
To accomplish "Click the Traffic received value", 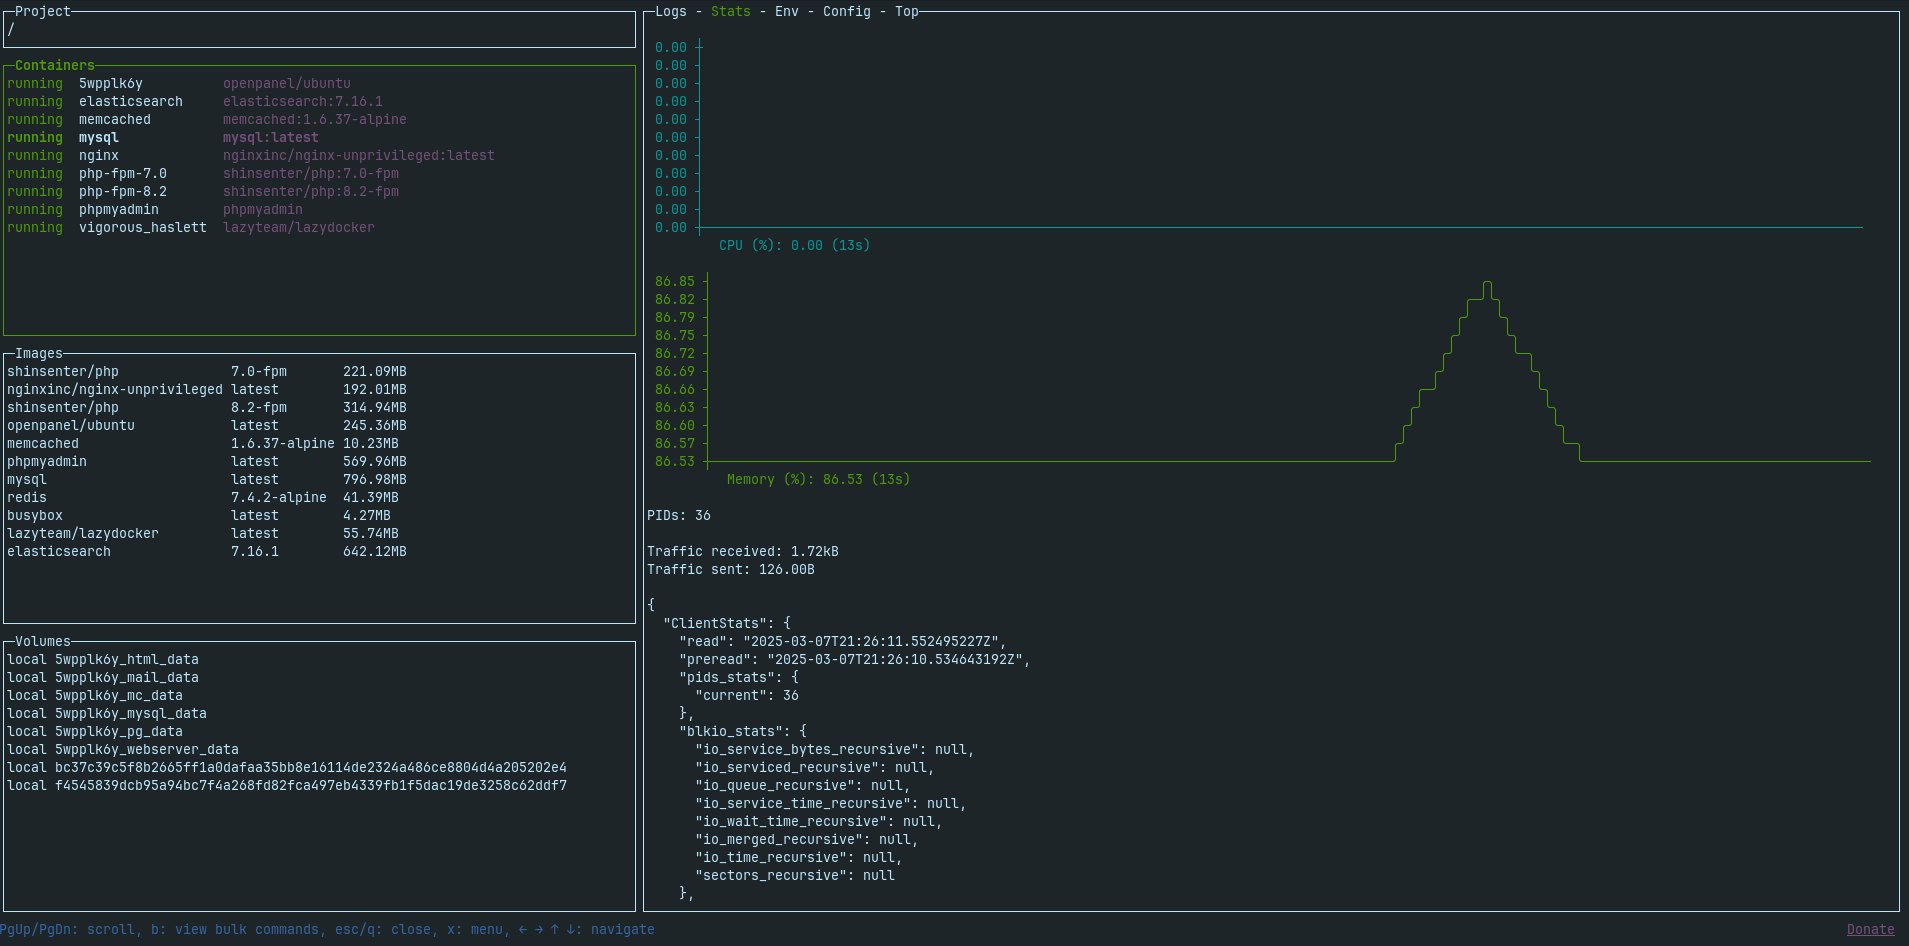I will click(815, 551).
